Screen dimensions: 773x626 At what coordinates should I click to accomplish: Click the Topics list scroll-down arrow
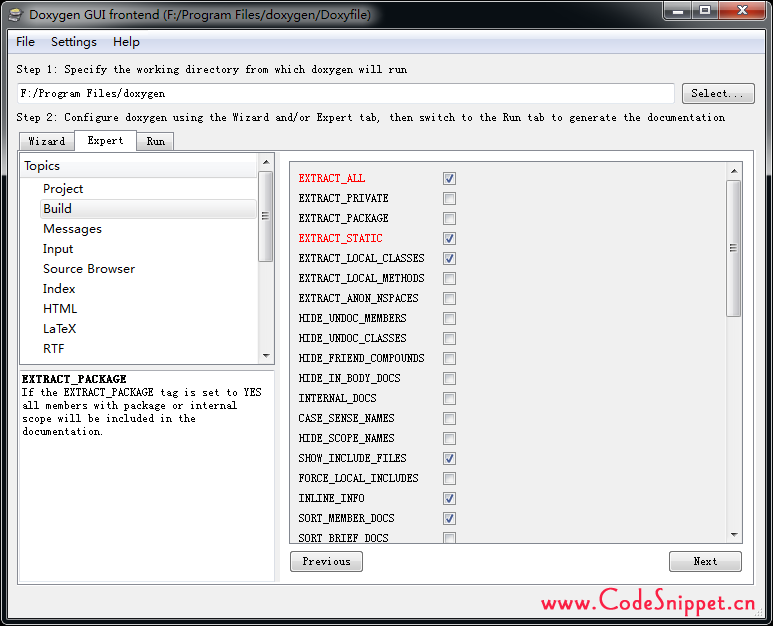point(266,356)
